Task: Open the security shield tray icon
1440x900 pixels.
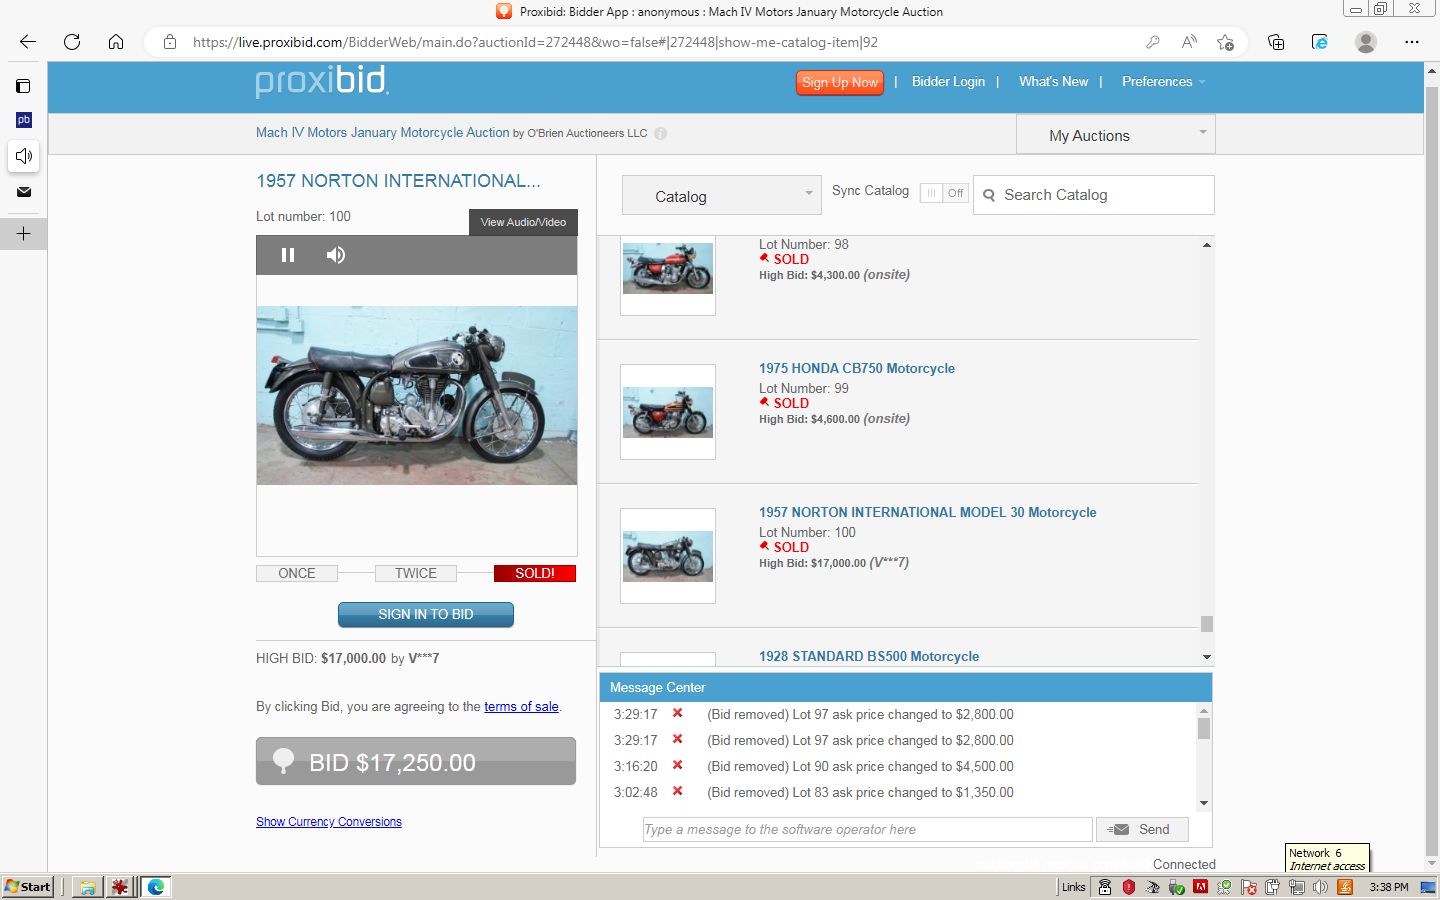Action: [1129, 887]
